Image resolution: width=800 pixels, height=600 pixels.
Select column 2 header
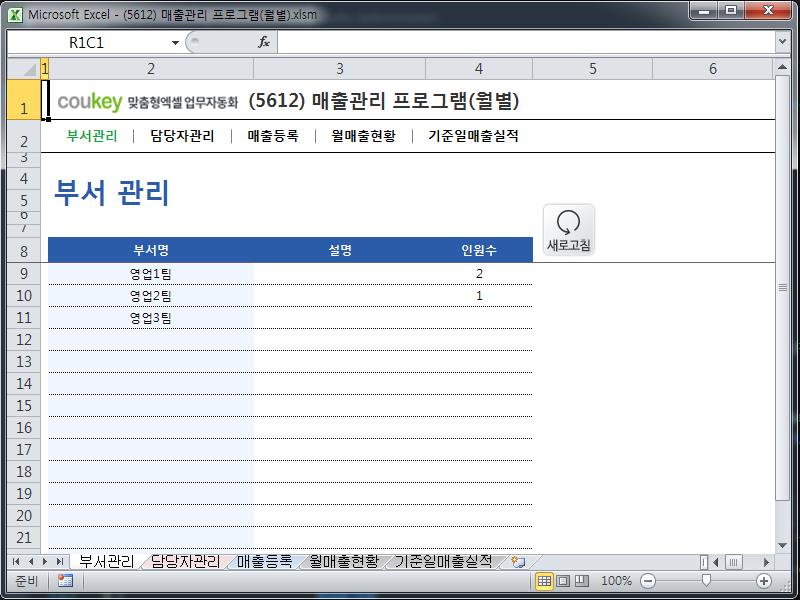[x=151, y=68]
